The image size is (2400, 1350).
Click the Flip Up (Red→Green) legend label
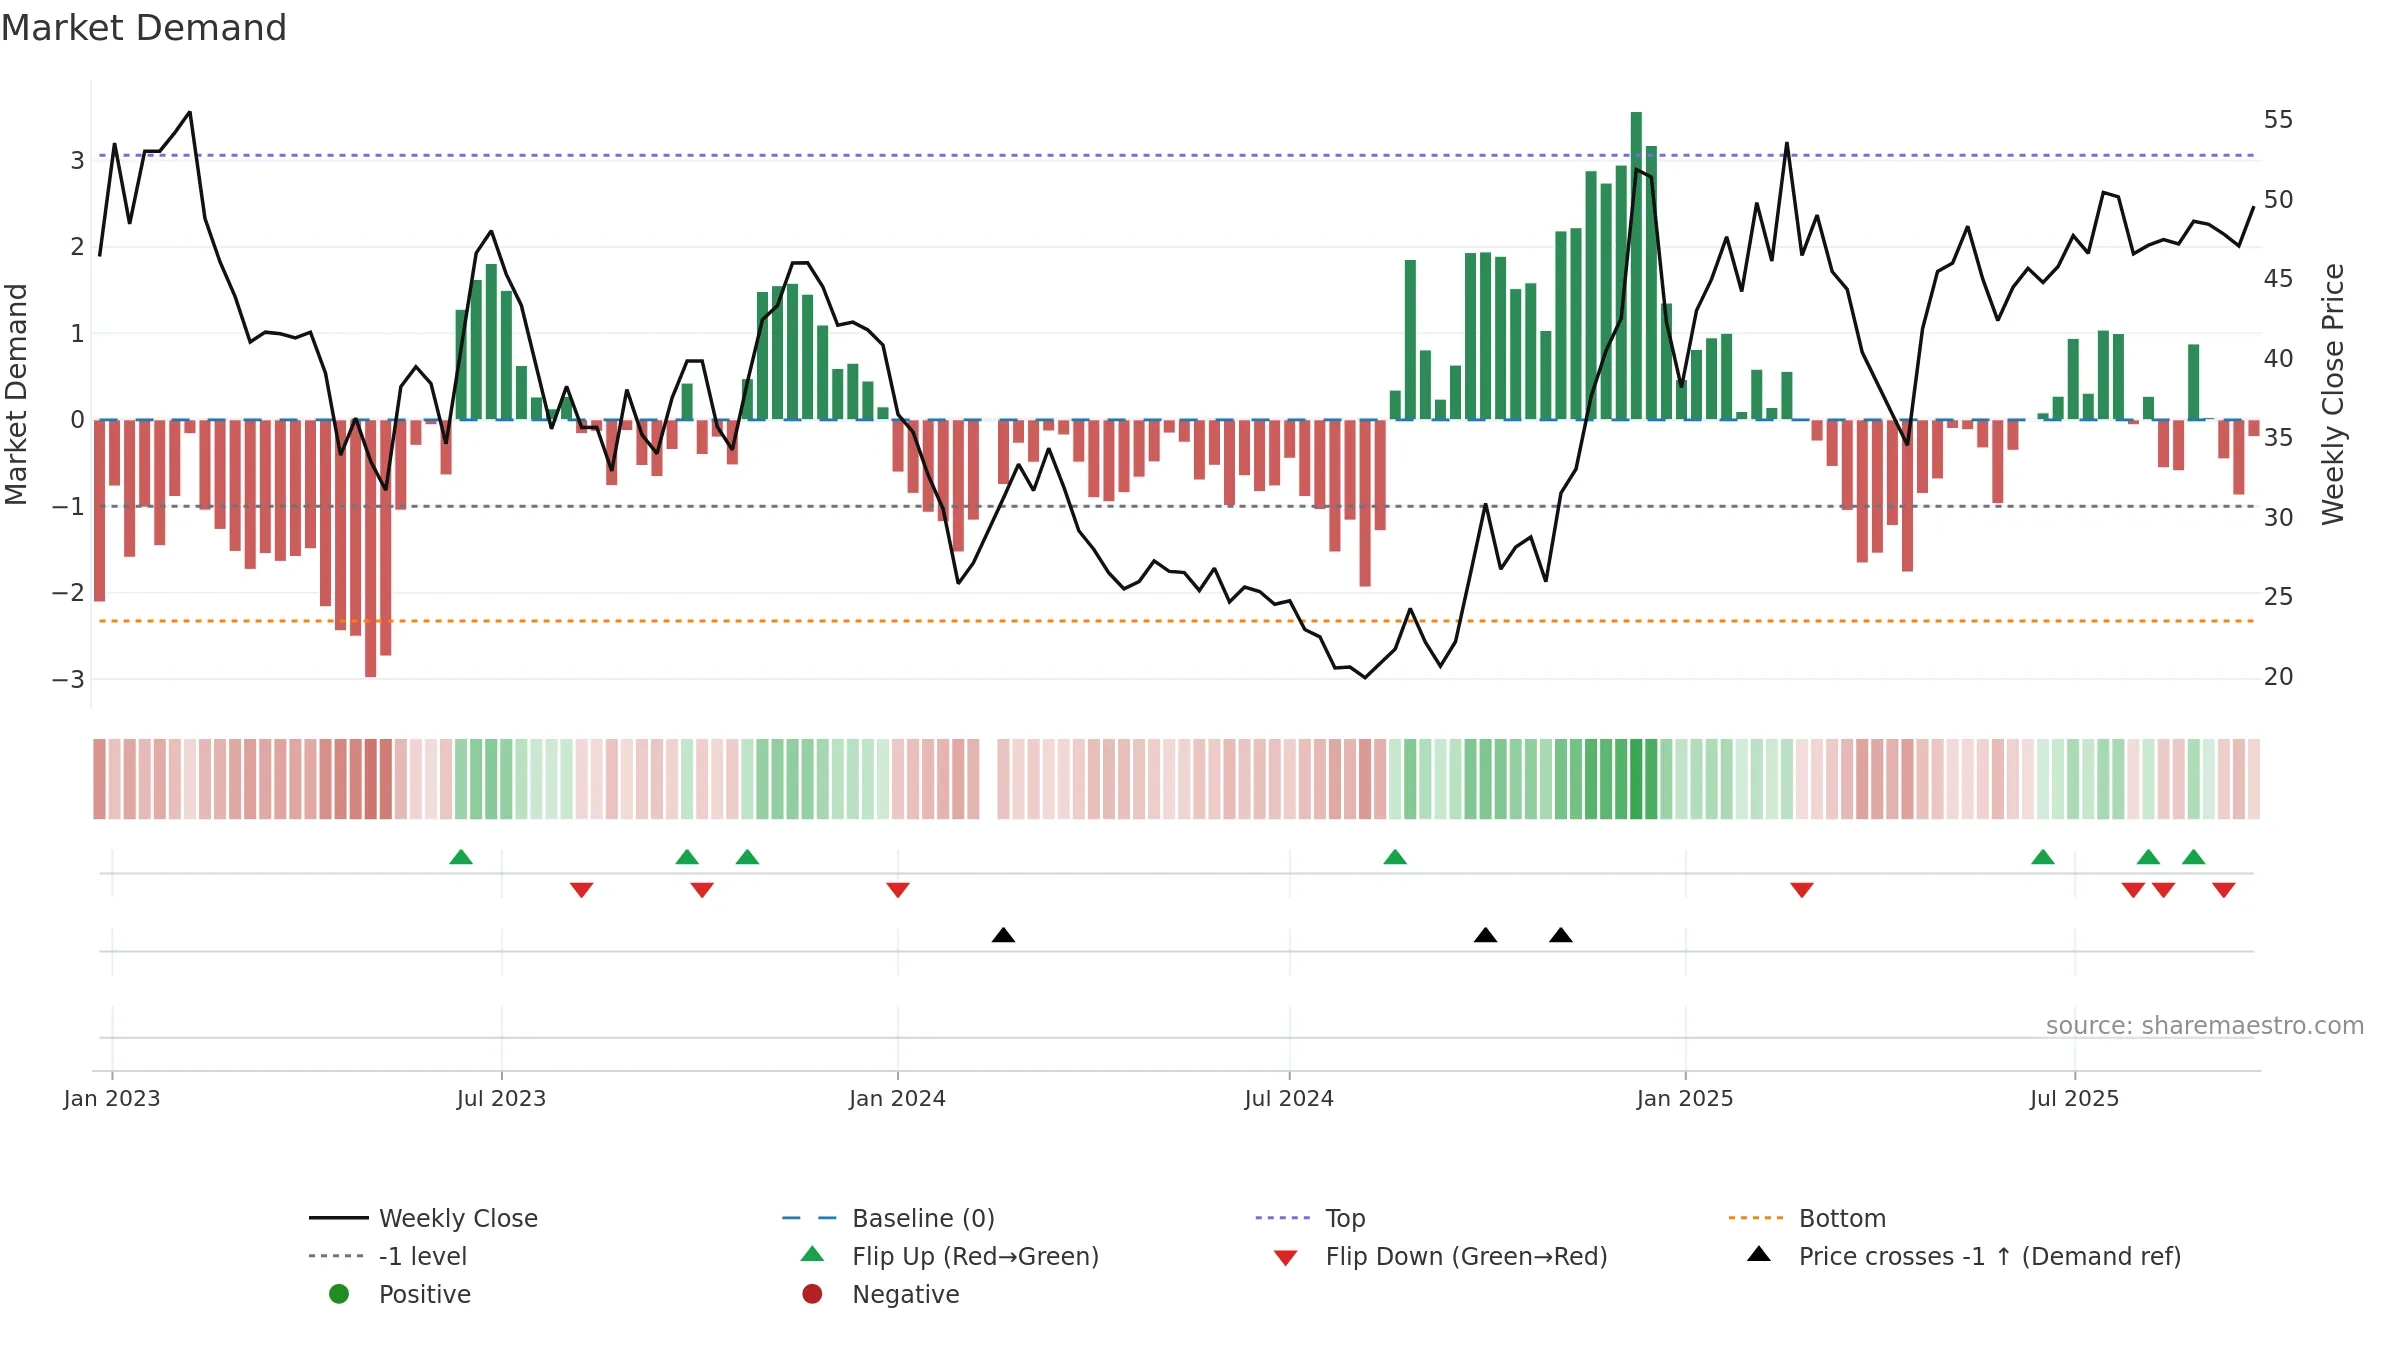(x=975, y=1256)
